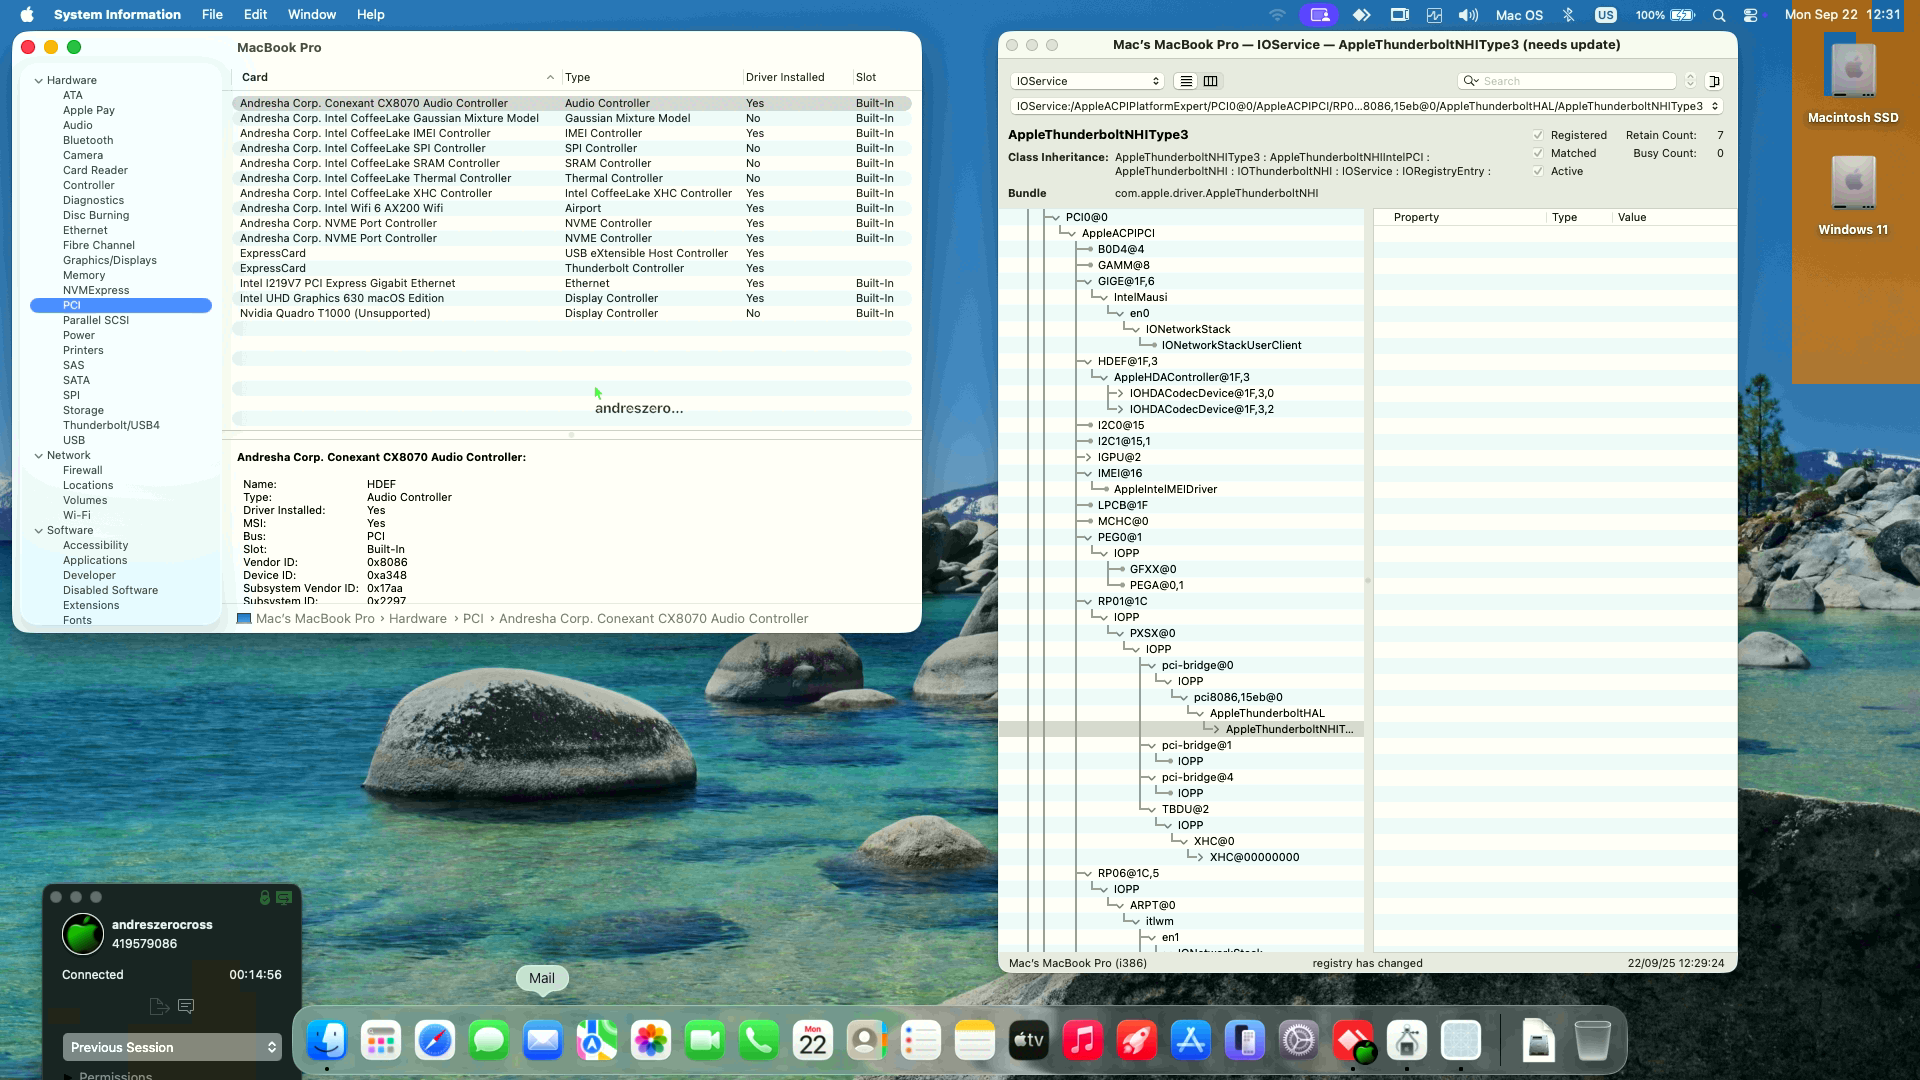
Task: Collapse the Software section in sidebar
Action: pyautogui.click(x=39, y=530)
